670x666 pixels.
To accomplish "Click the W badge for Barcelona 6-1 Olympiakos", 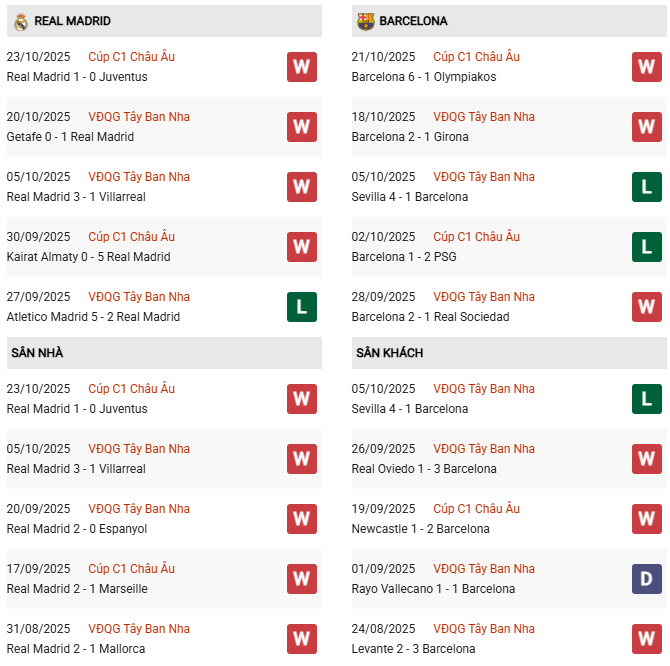I will click(647, 67).
